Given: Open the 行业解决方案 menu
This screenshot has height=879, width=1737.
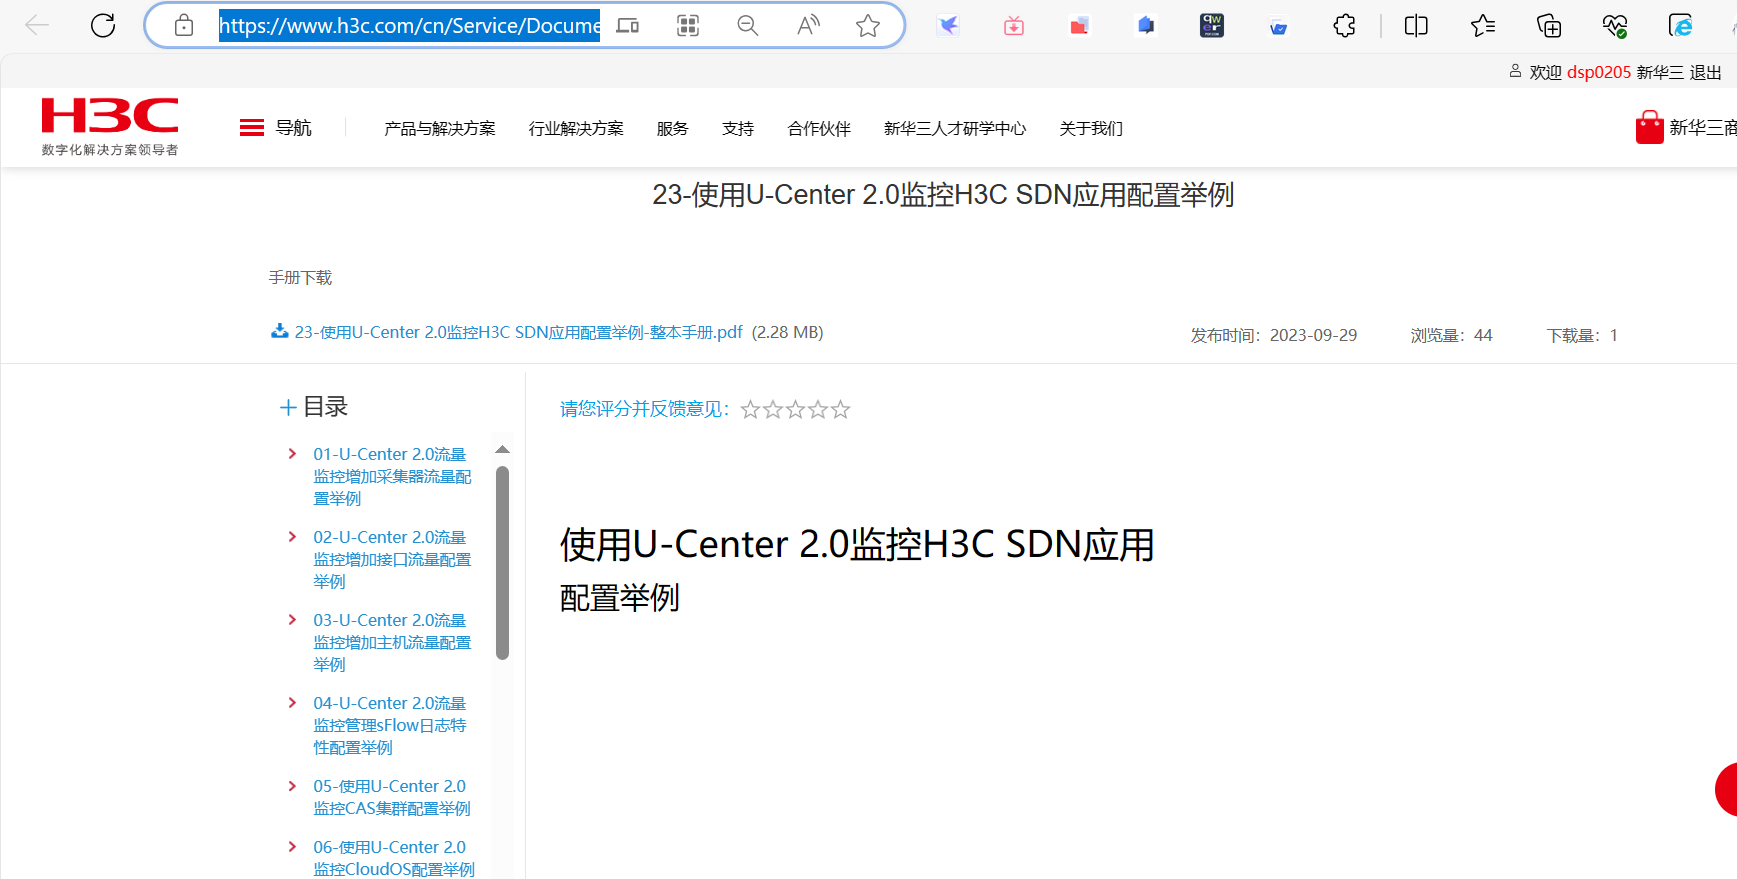Looking at the screenshot, I should [x=576, y=128].
